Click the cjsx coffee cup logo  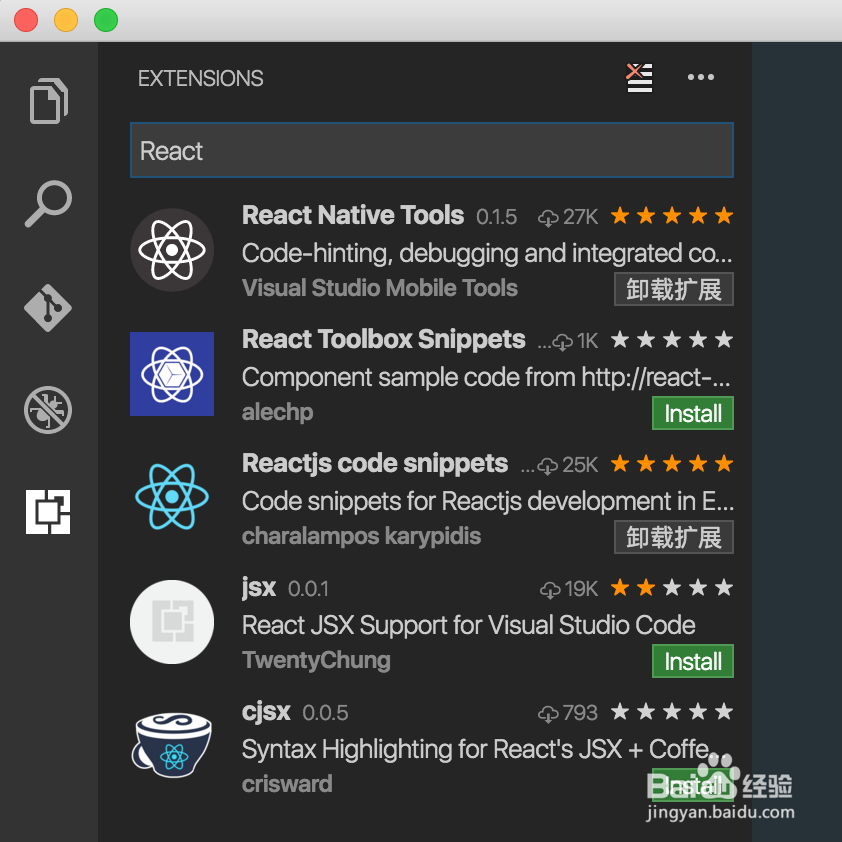(x=172, y=745)
